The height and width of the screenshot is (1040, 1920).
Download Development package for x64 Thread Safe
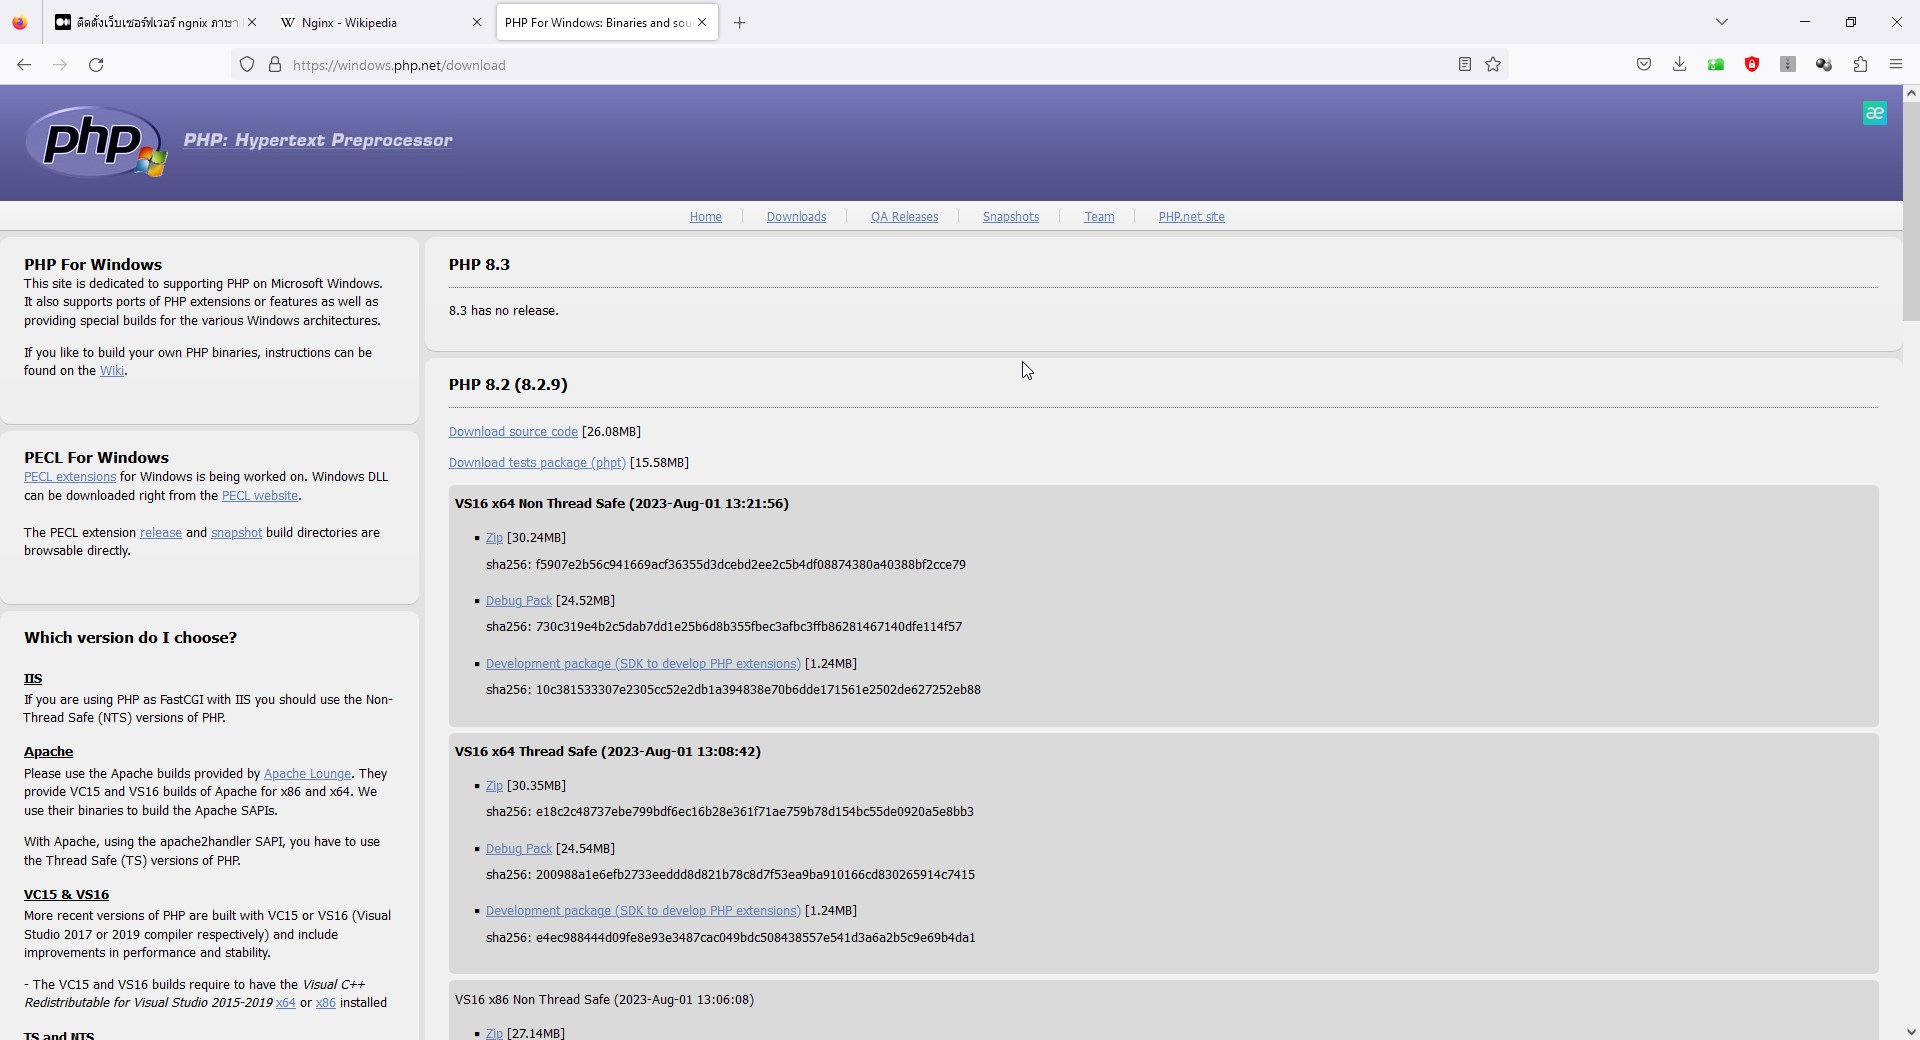click(643, 911)
